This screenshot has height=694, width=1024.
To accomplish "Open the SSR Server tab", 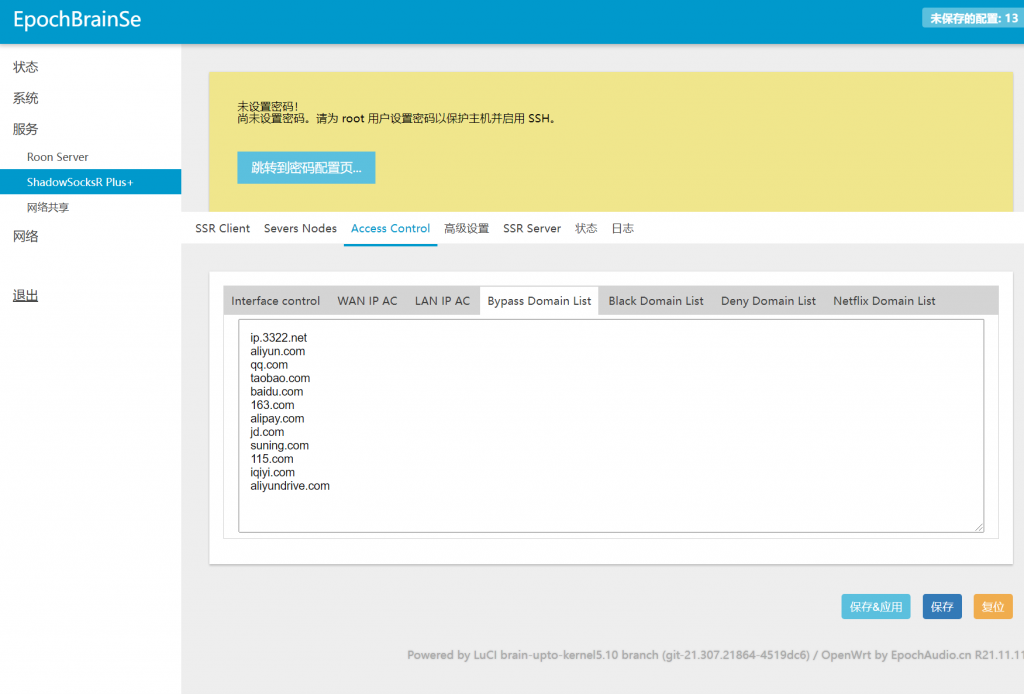I will [532, 229].
